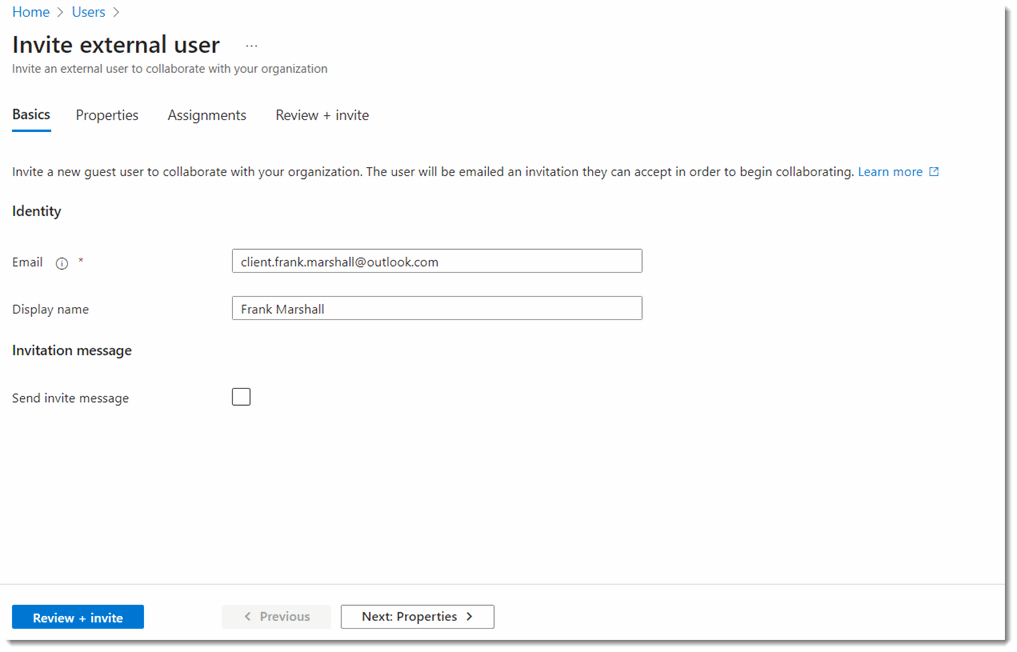Click into the Display name field

coord(437,309)
